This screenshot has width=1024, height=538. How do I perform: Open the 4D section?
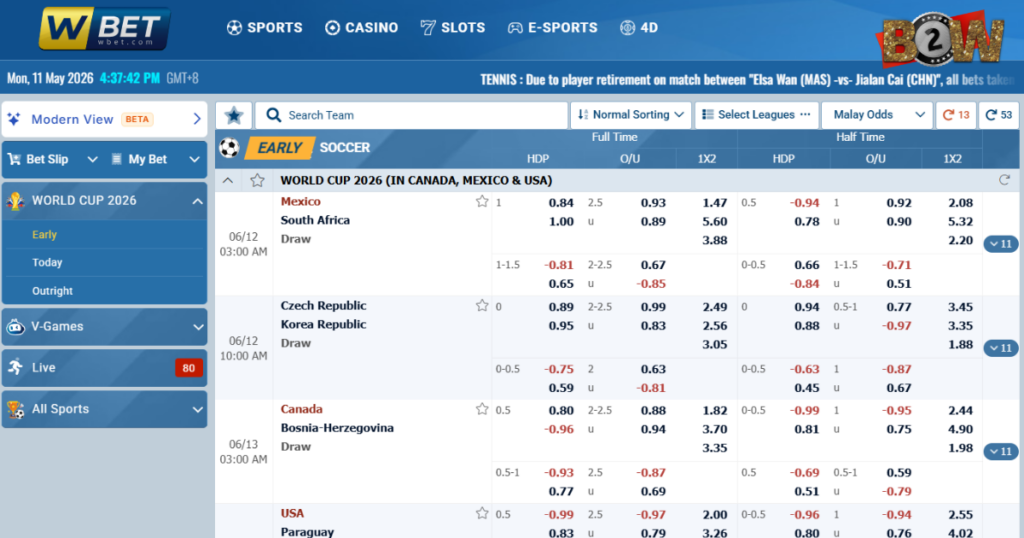pos(639,28)
